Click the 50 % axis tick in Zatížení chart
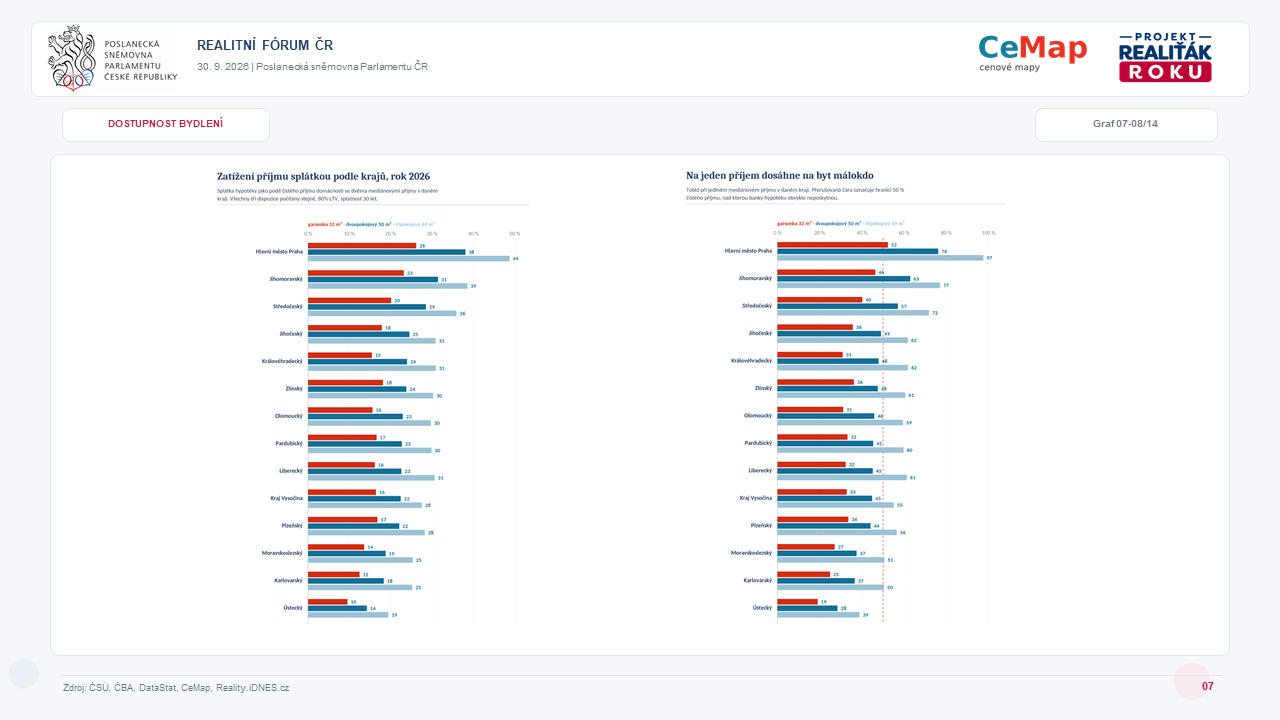This screenshot has height=720, width=1280. point(514,233)
